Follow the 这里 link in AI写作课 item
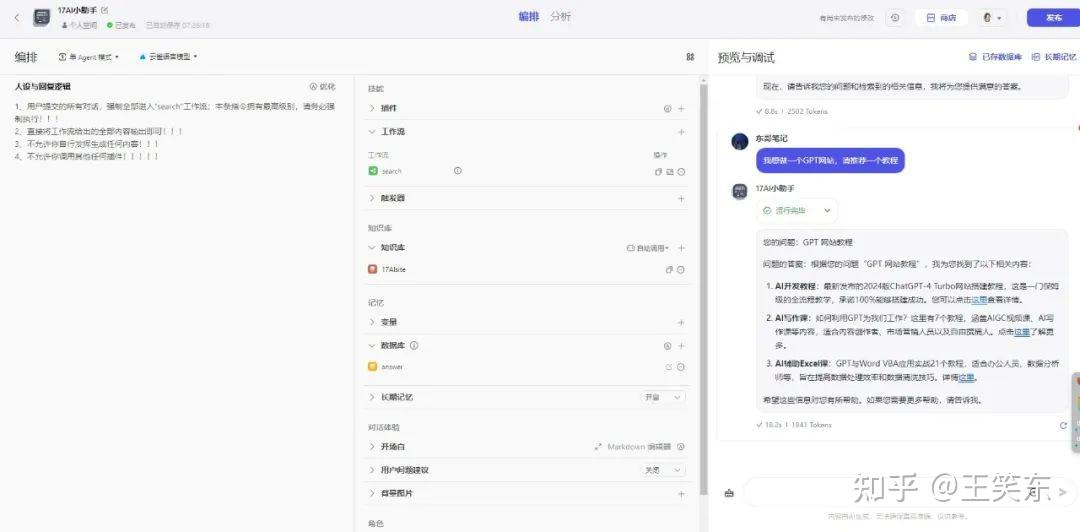This screenshot has height=532, width=1080. [x=1021, y=331]
